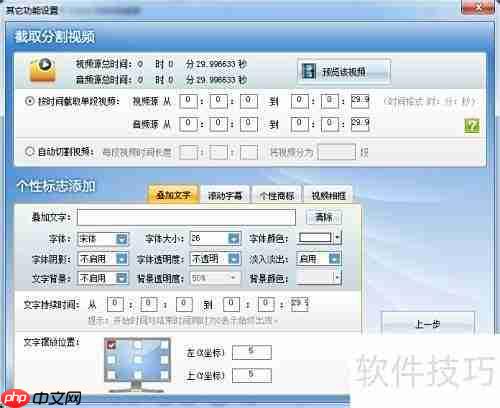
Task: Switch to the 滚动字幕 tab
Action: [x=225, y=195]
